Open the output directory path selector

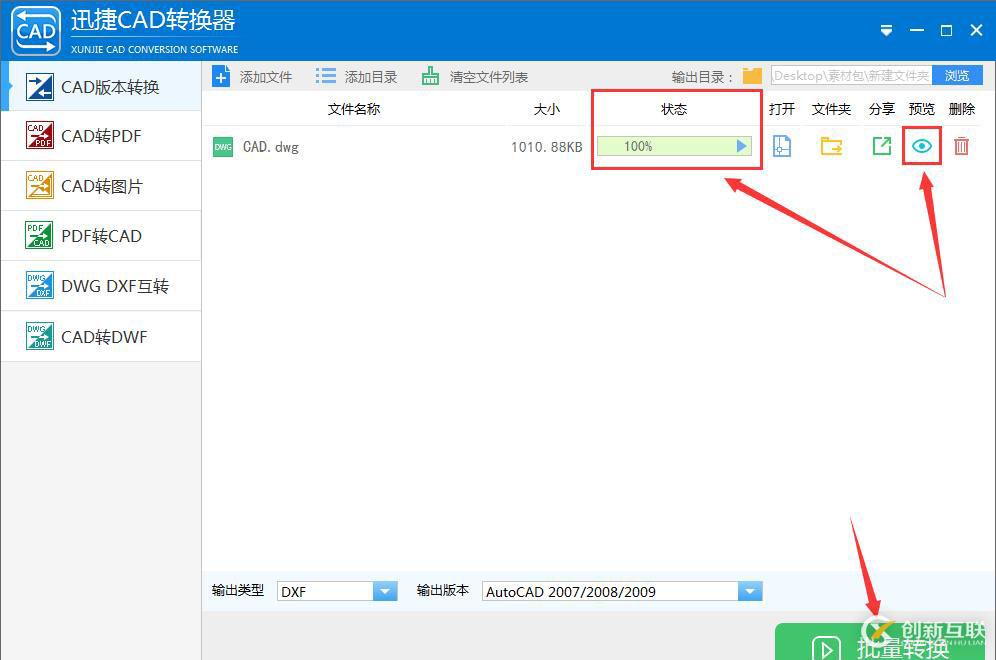860,74
